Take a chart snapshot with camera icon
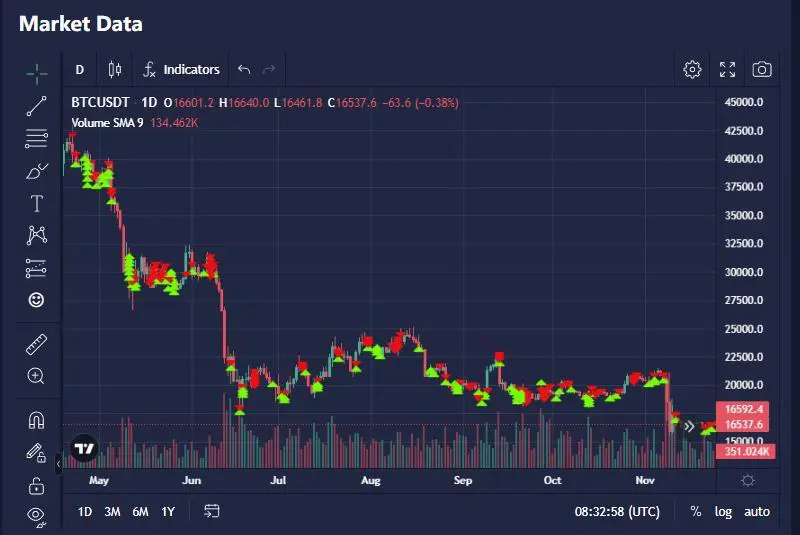This screenshot has width=800, height=535. click(x=762, y=69)
